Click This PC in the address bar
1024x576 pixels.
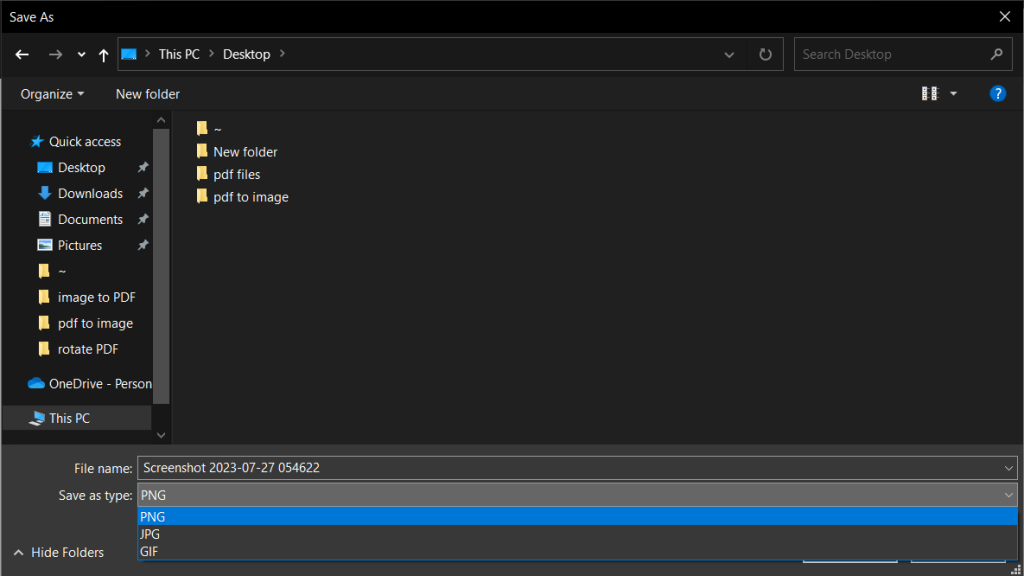tap(178, 54)
